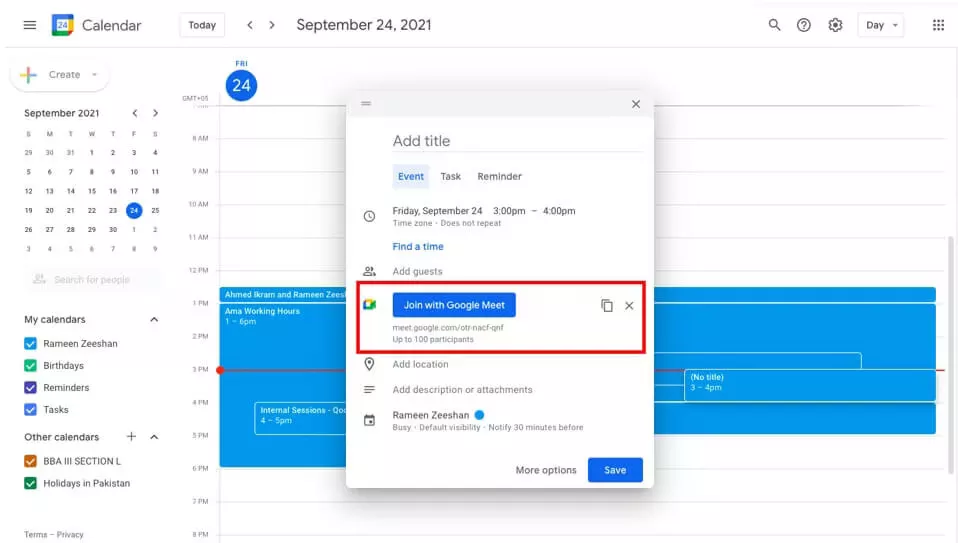This screenshot has height=543, width=958.
Task: Toggle Holidays in Pakistan calendar
Action: coord(30,484)
